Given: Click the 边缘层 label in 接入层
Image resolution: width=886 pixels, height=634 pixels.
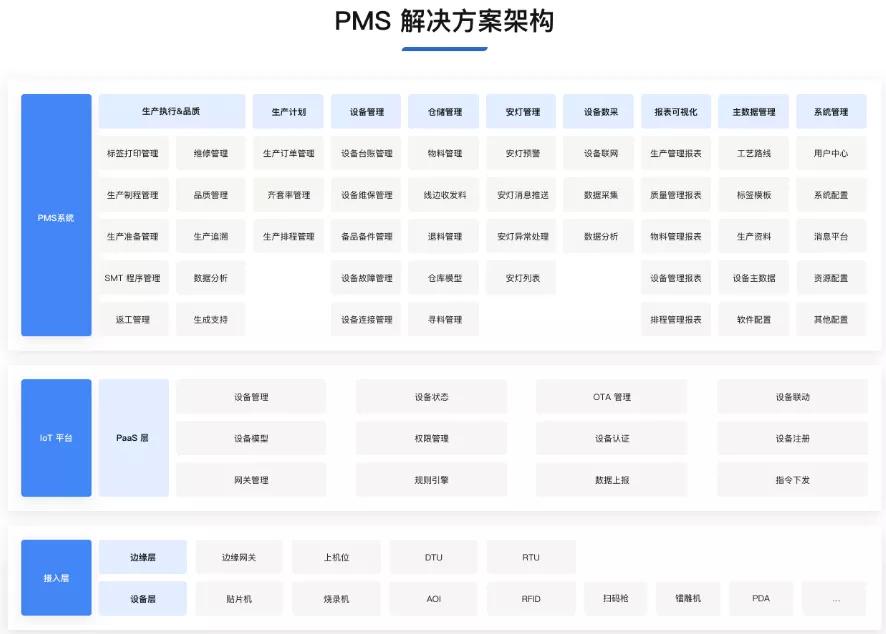Looking at the screenshot, I should (x=141, y=557).
